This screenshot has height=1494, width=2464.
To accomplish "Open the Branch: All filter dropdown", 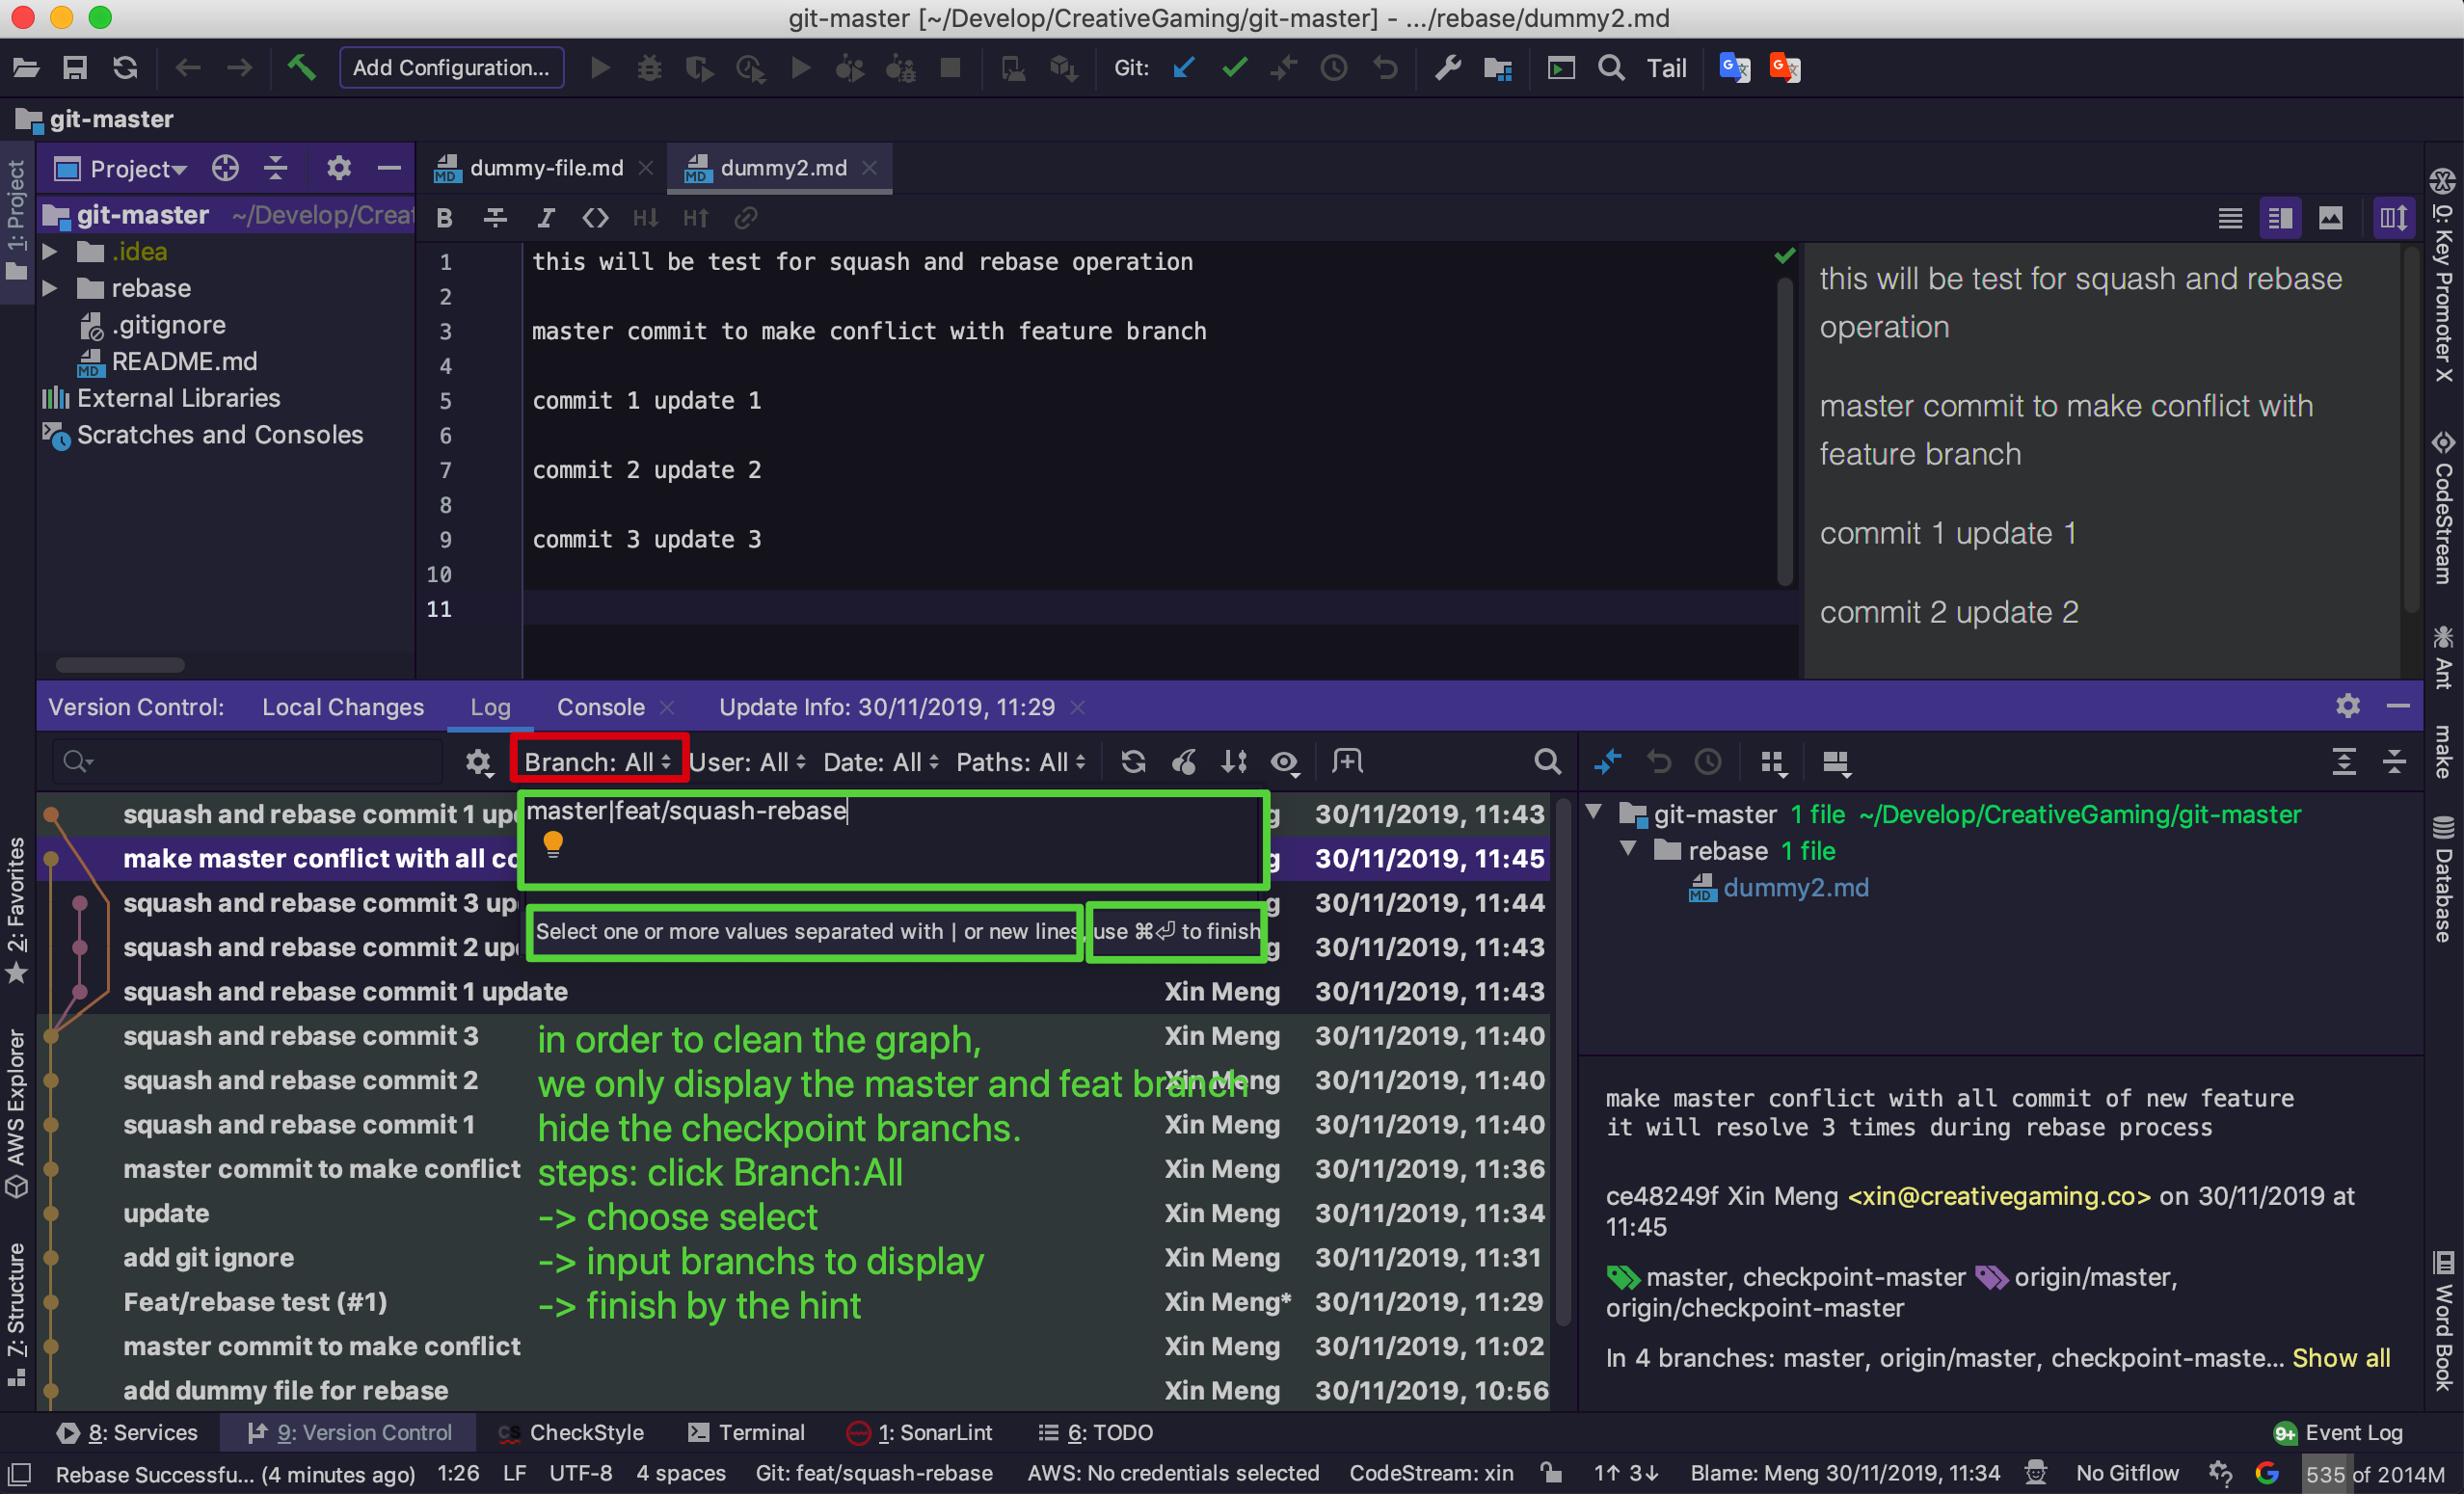I will pos(598,762).
